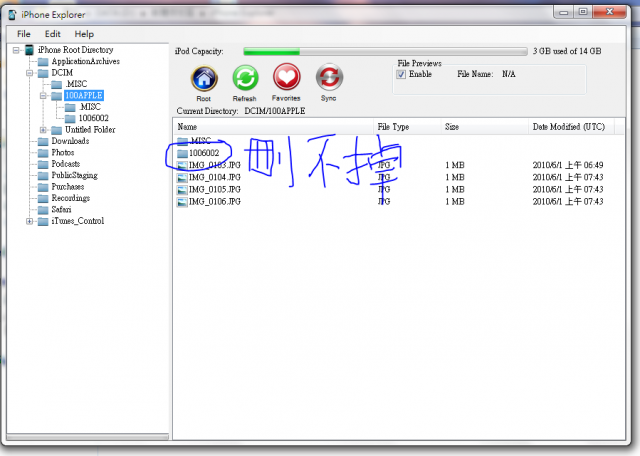Select 100APPLE in the folder tree
The width and height of the screenshot is (640, 456).
(84, 96)
